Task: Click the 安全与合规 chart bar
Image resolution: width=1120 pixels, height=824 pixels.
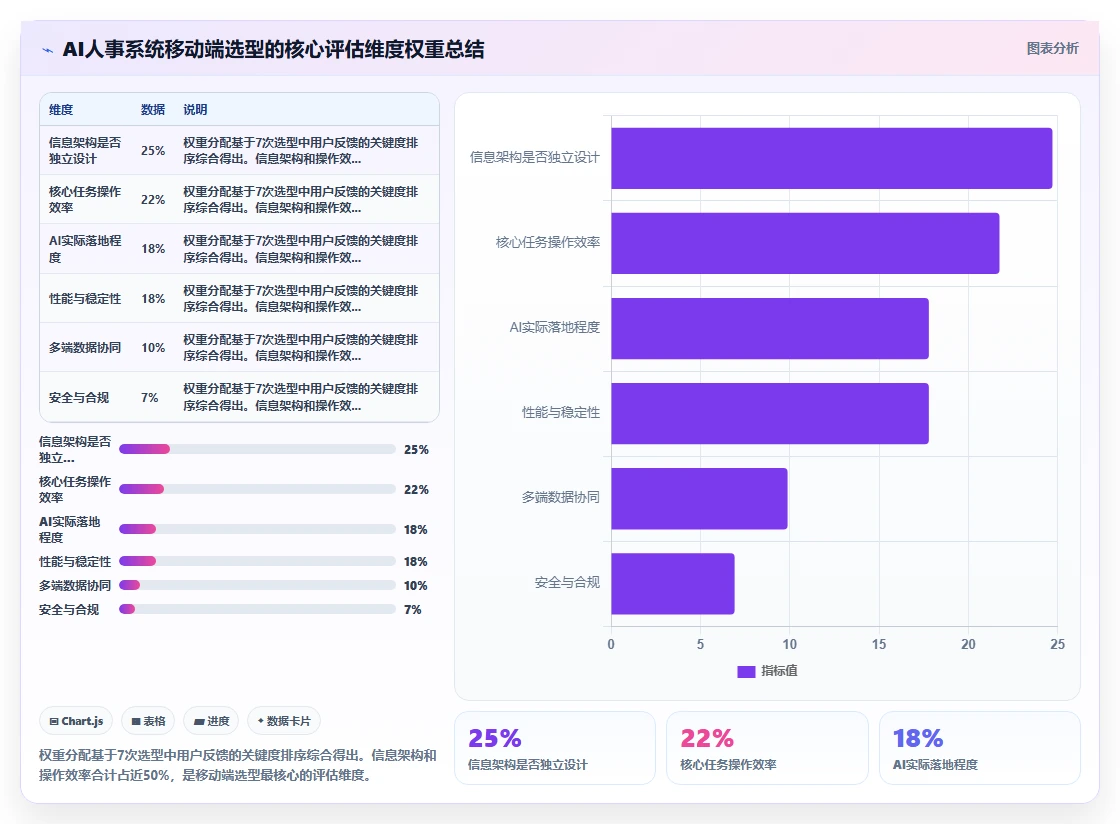Action: (673, 583)
